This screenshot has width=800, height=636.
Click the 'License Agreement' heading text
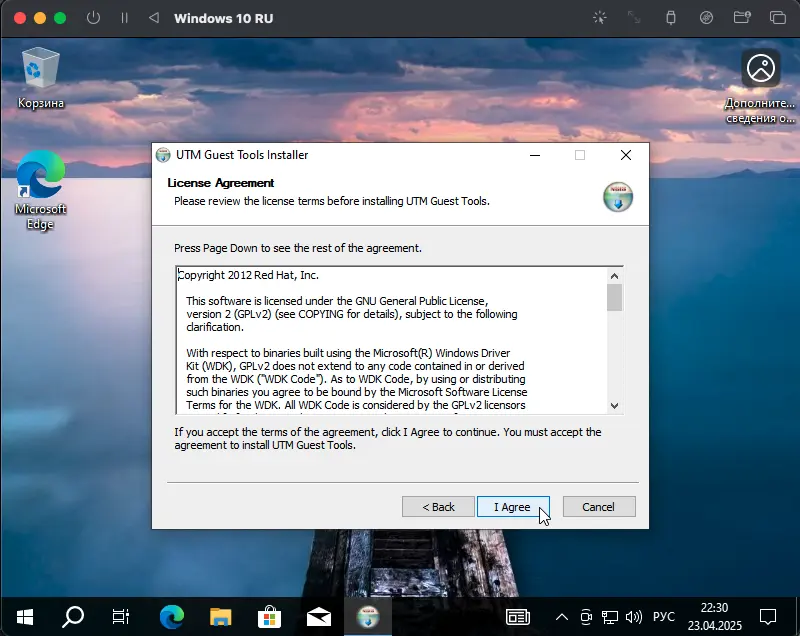click(x=220, y=183)
